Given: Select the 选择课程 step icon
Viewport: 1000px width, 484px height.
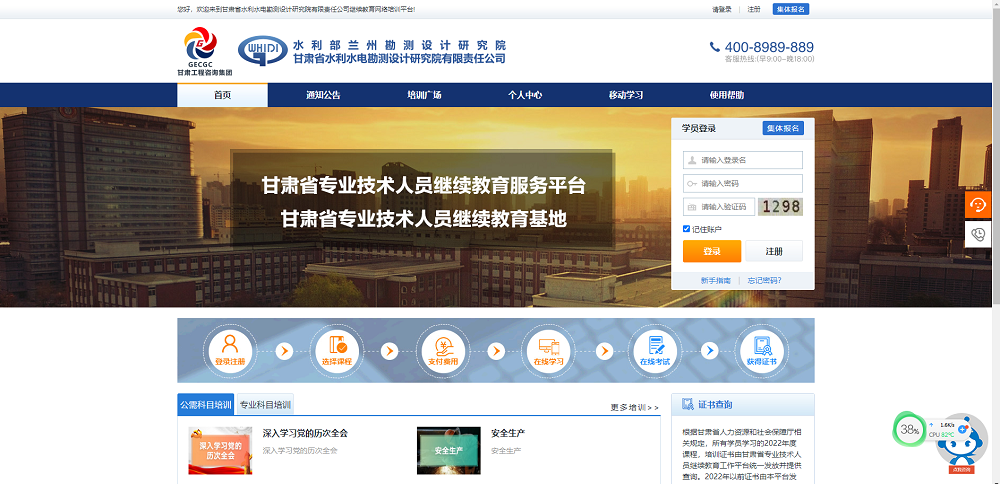Looking at the screenshot, I should coord(336,349).
